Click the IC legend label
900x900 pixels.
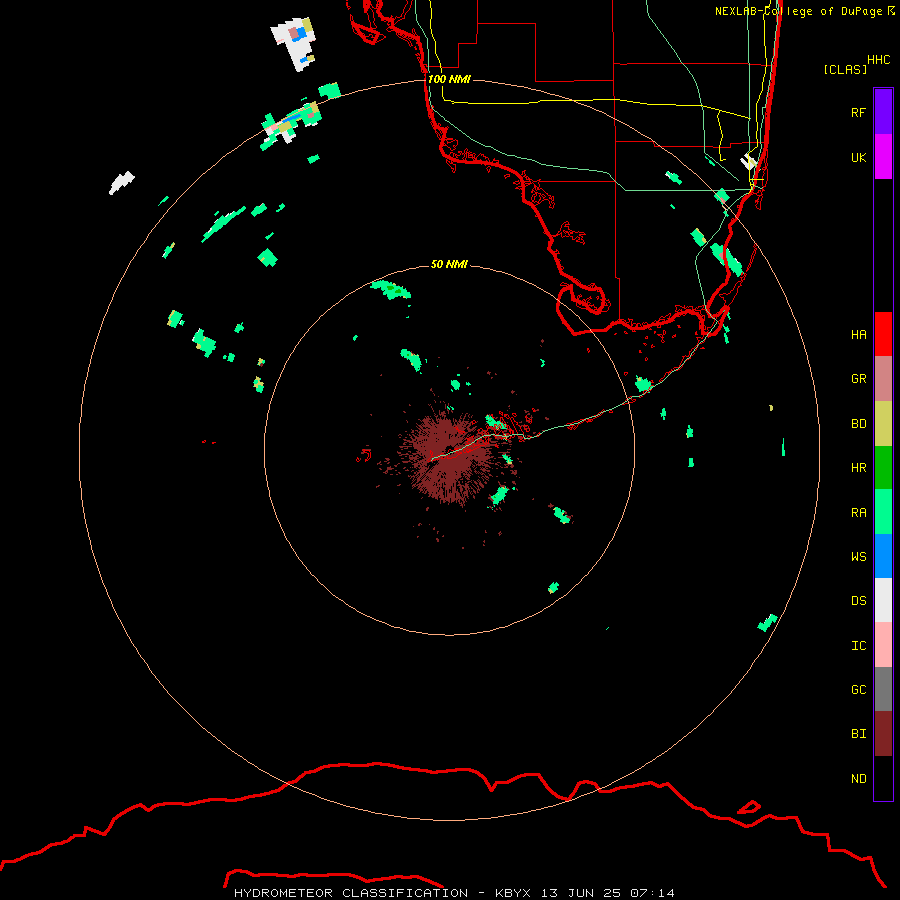(858, 645)
